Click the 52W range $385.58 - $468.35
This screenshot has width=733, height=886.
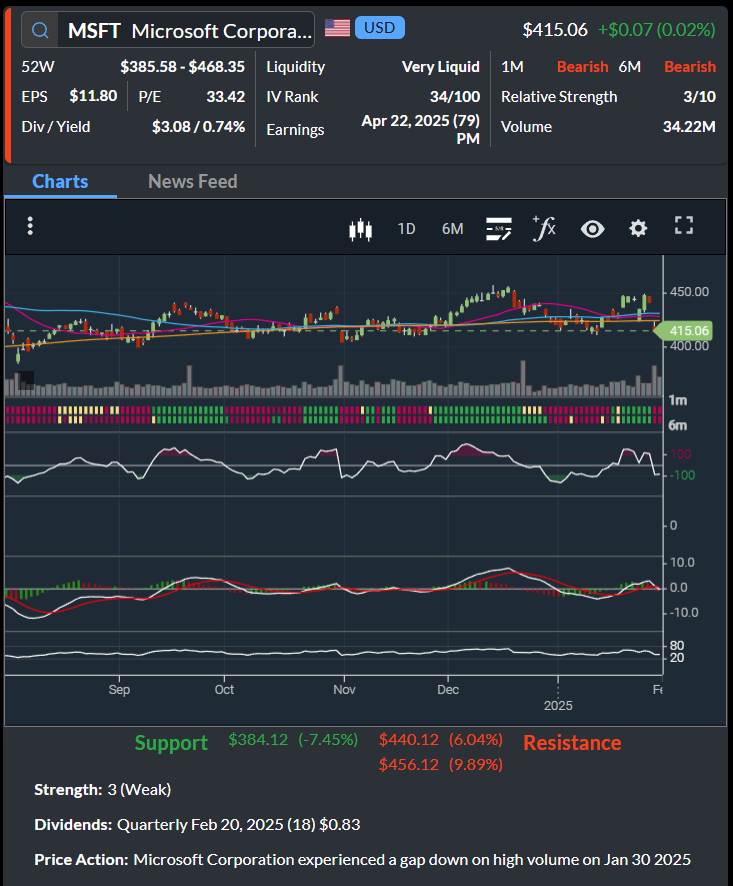[x=183, y=67]
